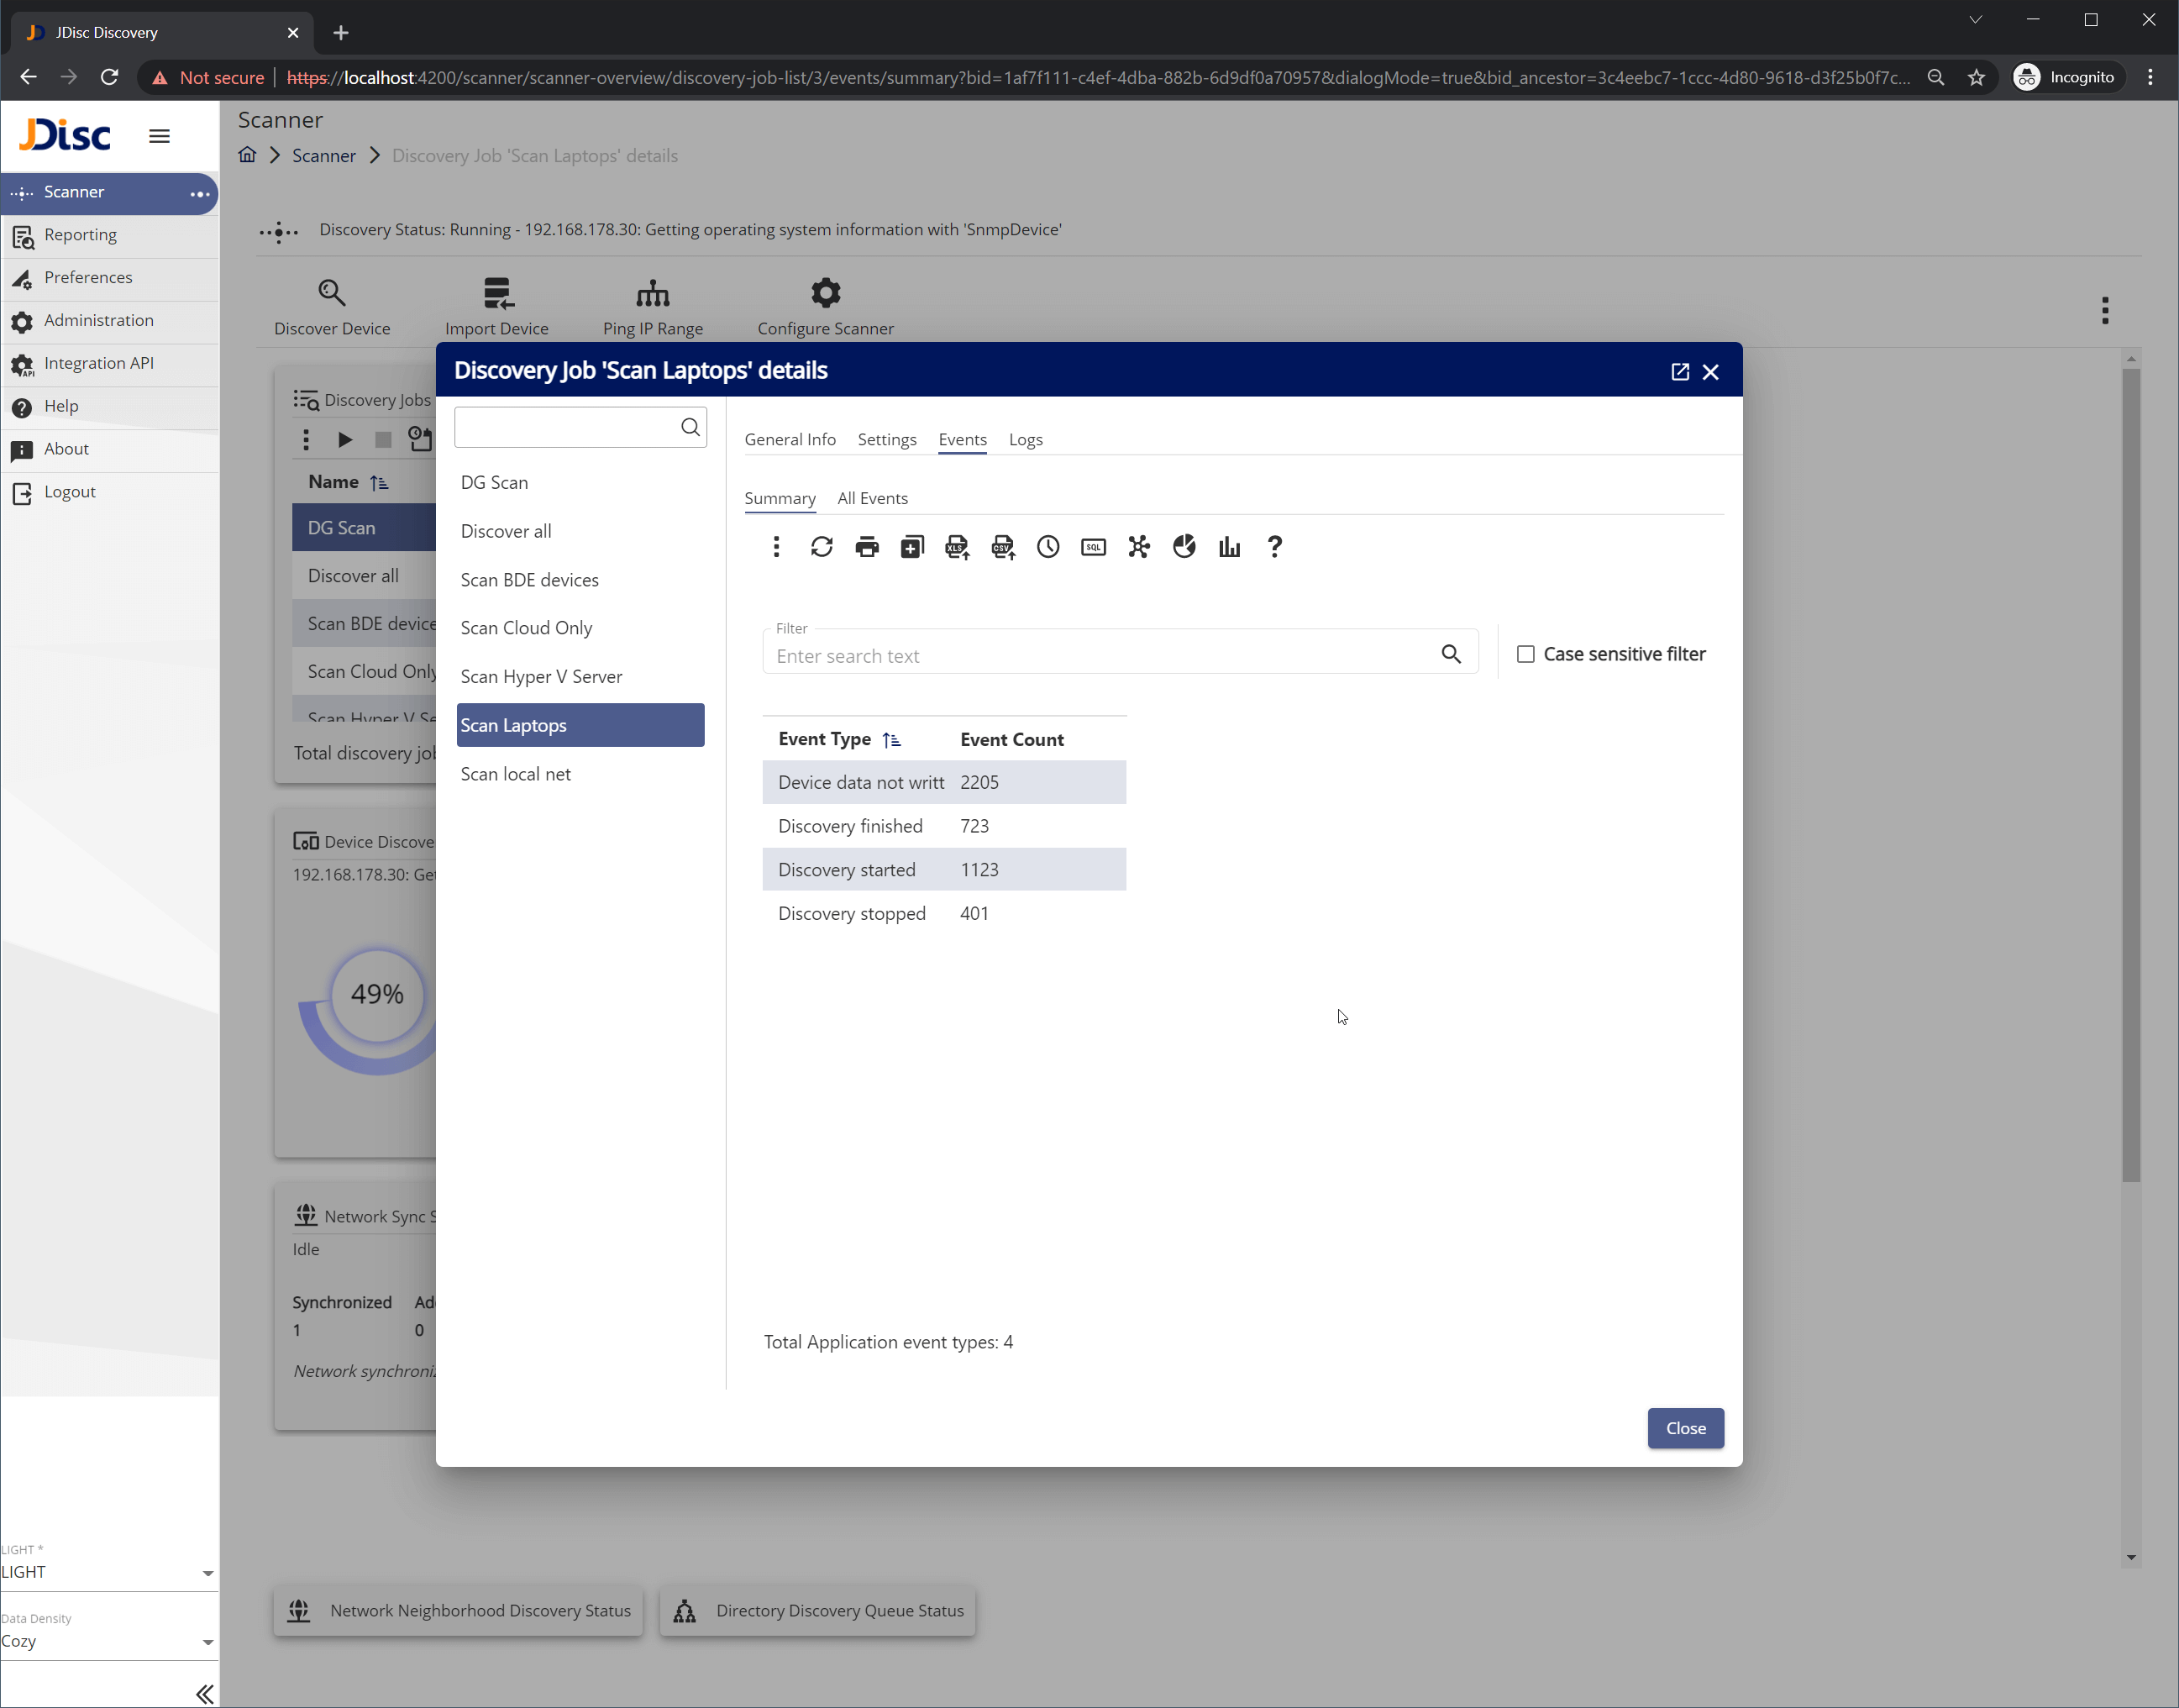
Task: Select Scan local net job
Action: [516, 774]
